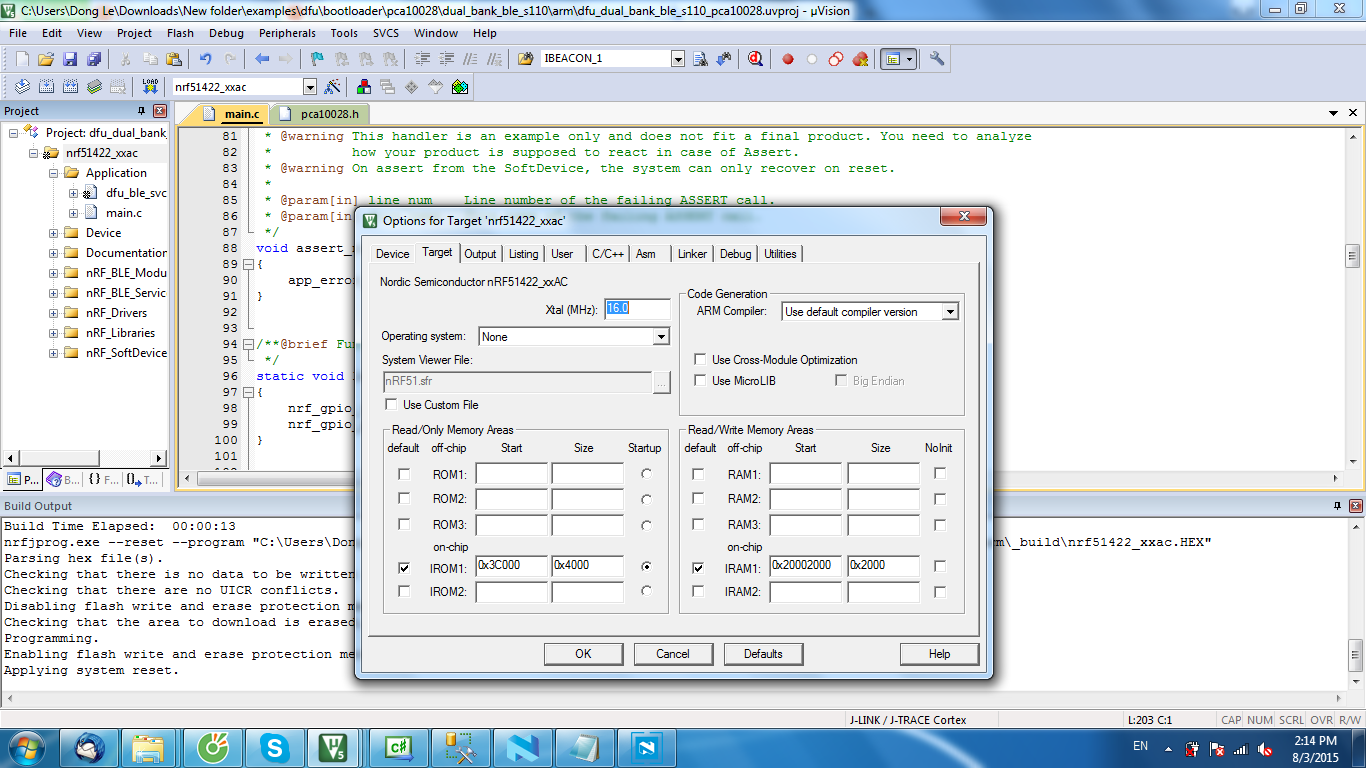Screen dimensions: 1366x768
Task: Click the Windows Start button
Action: coord(25,747)
